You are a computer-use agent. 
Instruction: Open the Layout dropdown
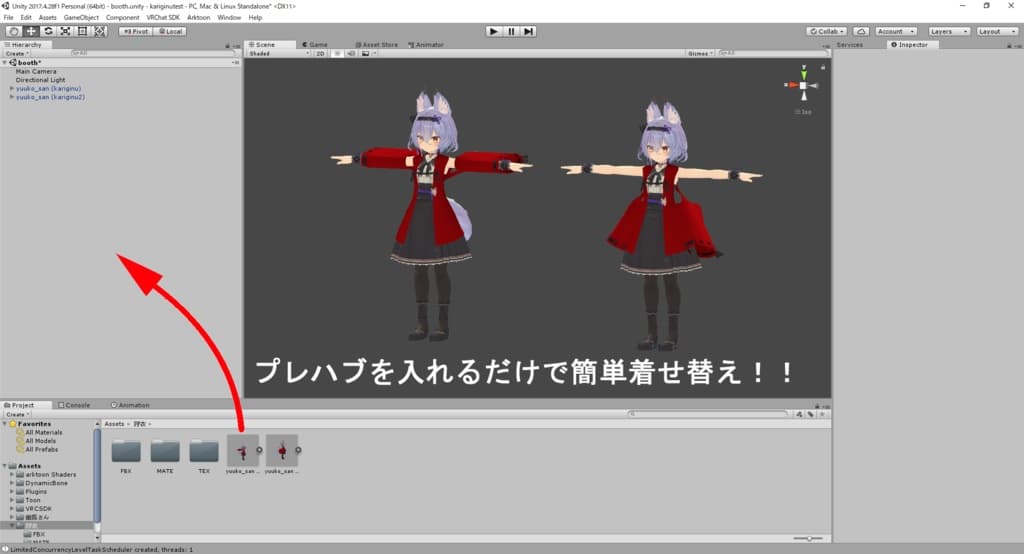pyautogui.click(x=997, y=31)
